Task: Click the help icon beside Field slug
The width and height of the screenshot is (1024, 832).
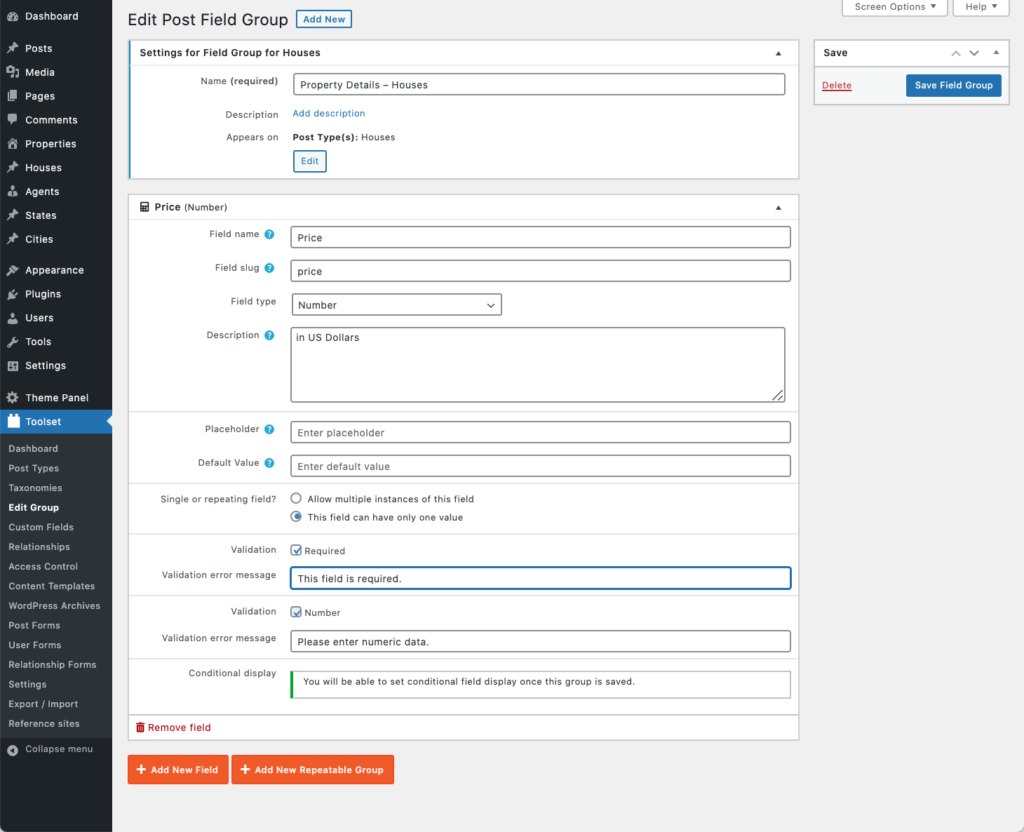Action: (x=269, y=268)
